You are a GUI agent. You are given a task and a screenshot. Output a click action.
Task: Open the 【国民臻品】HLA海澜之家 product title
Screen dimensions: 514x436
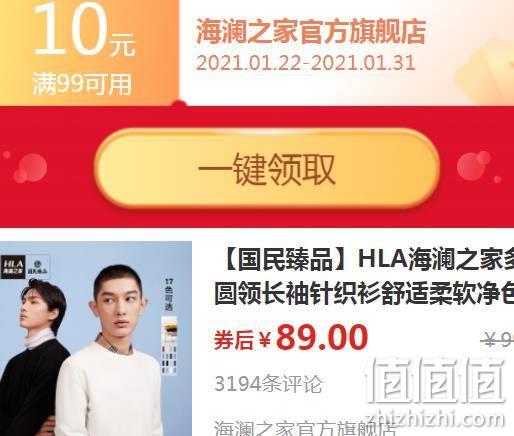[x=367, y=260]
